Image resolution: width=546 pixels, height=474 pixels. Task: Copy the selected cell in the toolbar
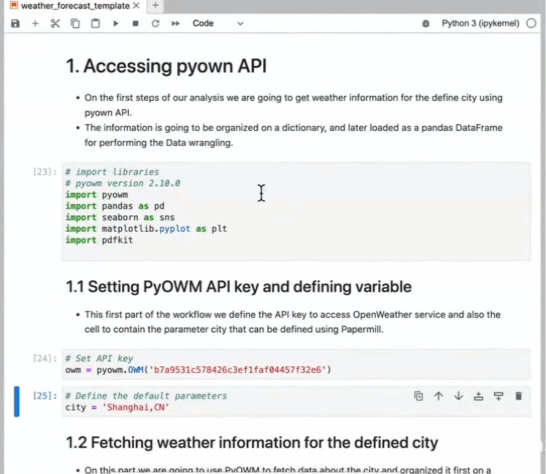tap(75, 23)
